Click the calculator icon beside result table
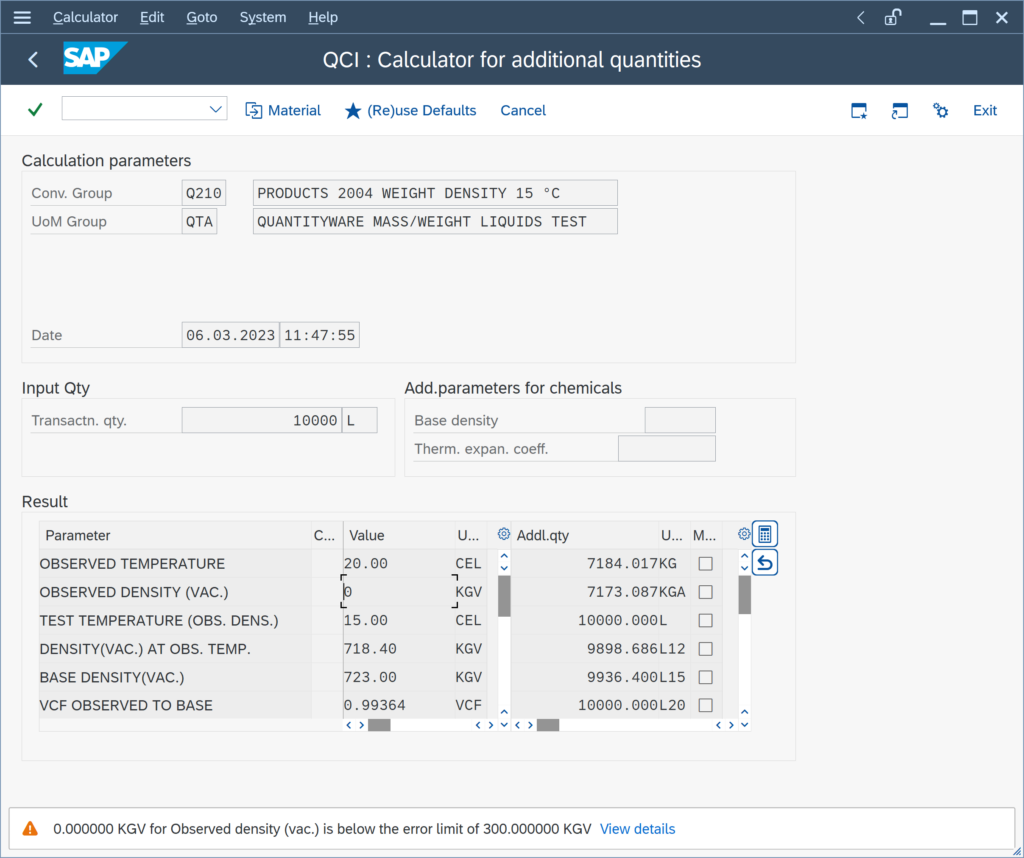 pos(765,534)
